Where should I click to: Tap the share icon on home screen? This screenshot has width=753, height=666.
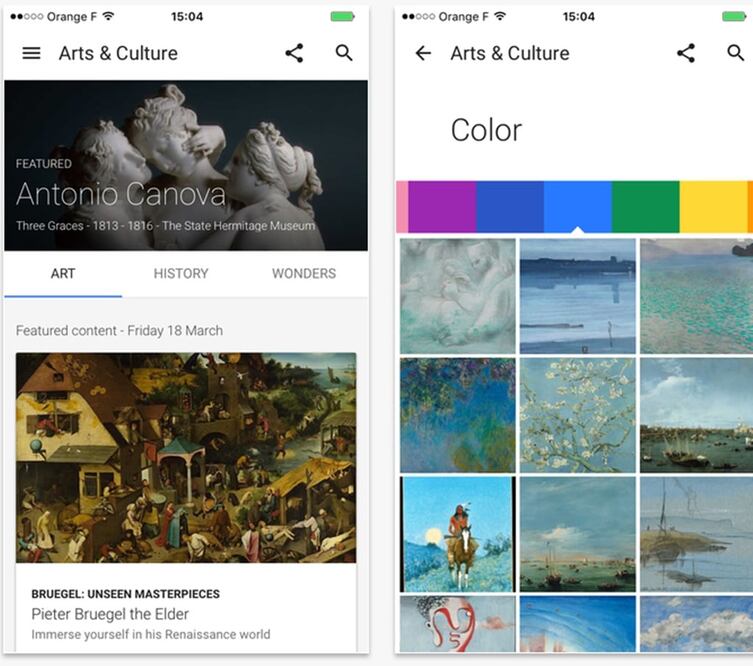click(x=294, y=53)
